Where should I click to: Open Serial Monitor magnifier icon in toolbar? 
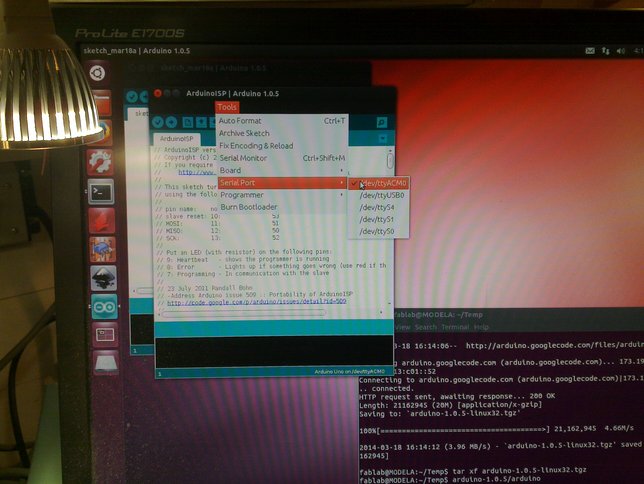382,122
